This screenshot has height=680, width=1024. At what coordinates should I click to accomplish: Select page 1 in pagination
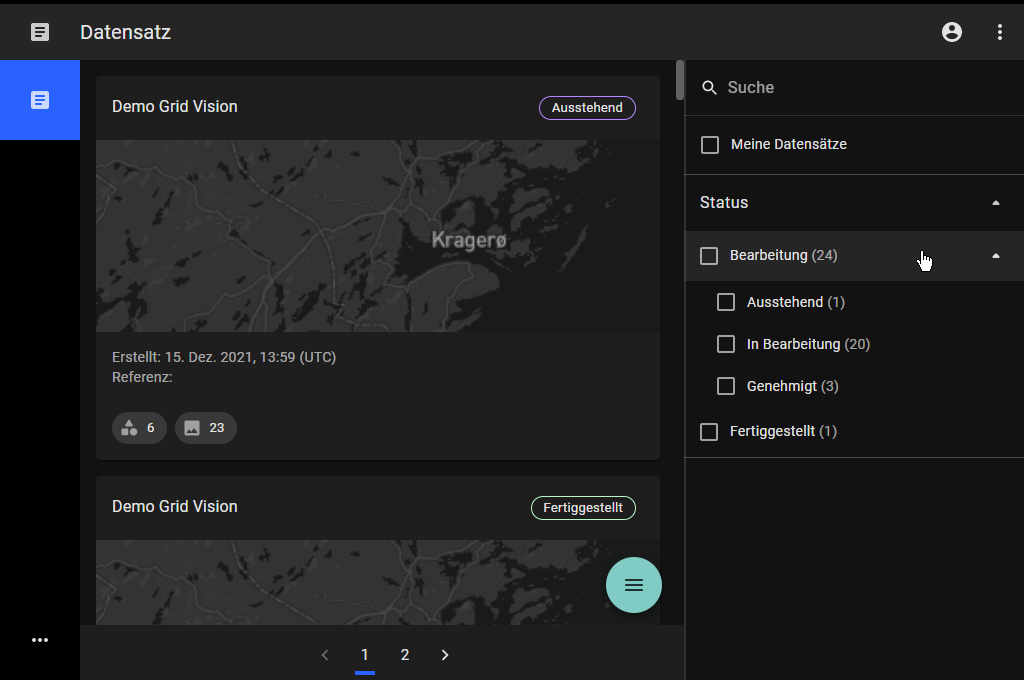coord(365,655)
